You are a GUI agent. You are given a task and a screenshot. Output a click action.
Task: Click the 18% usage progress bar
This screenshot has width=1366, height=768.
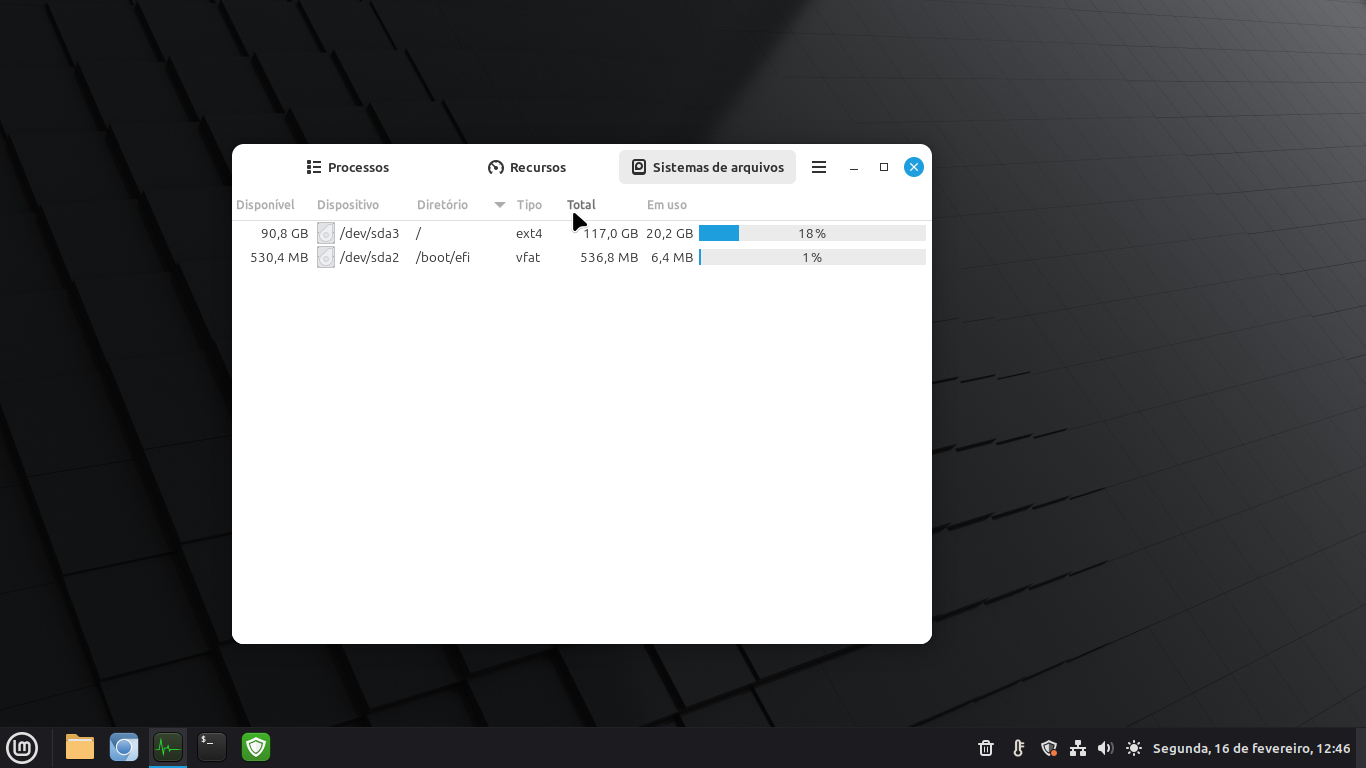pyautogui.click(x=812, y=233)
